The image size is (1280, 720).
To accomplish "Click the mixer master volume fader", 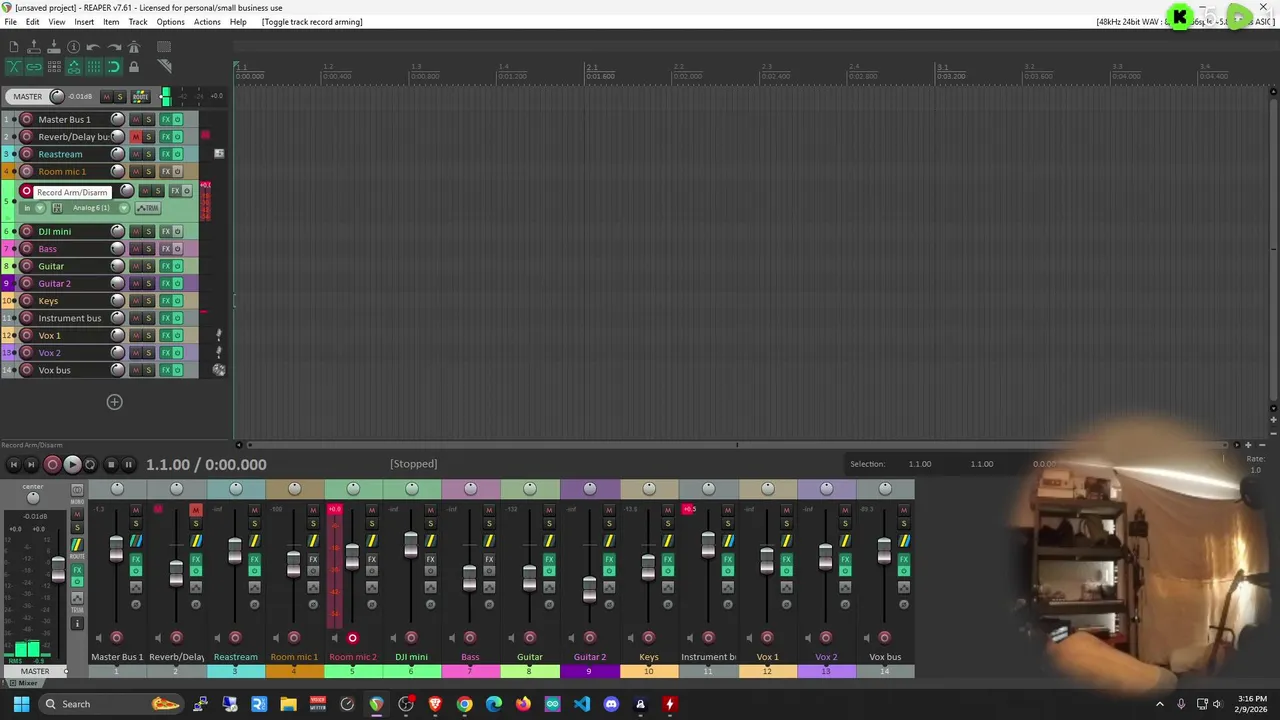I will (x=58, y=568).
